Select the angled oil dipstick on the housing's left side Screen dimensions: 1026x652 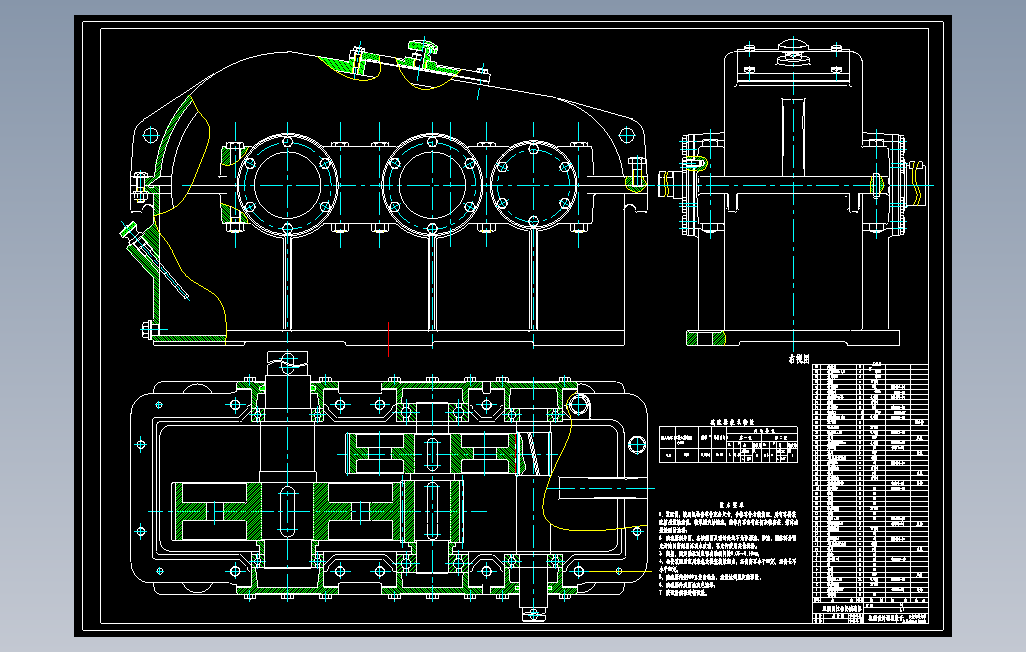[x=153, y=259]
